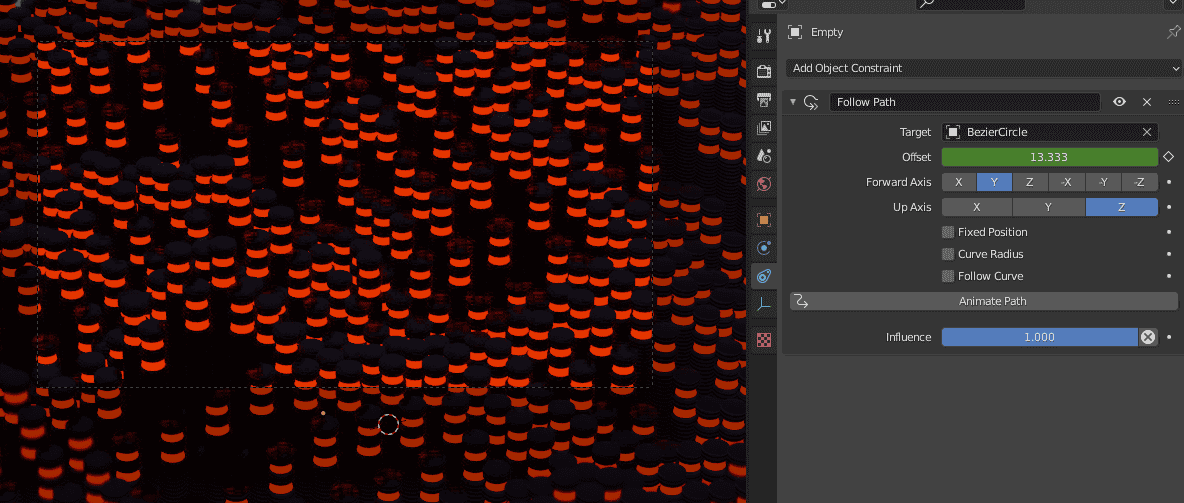Pin the Empty object properties context
The image size is (1184, 503).
[x=1173, y=32]
